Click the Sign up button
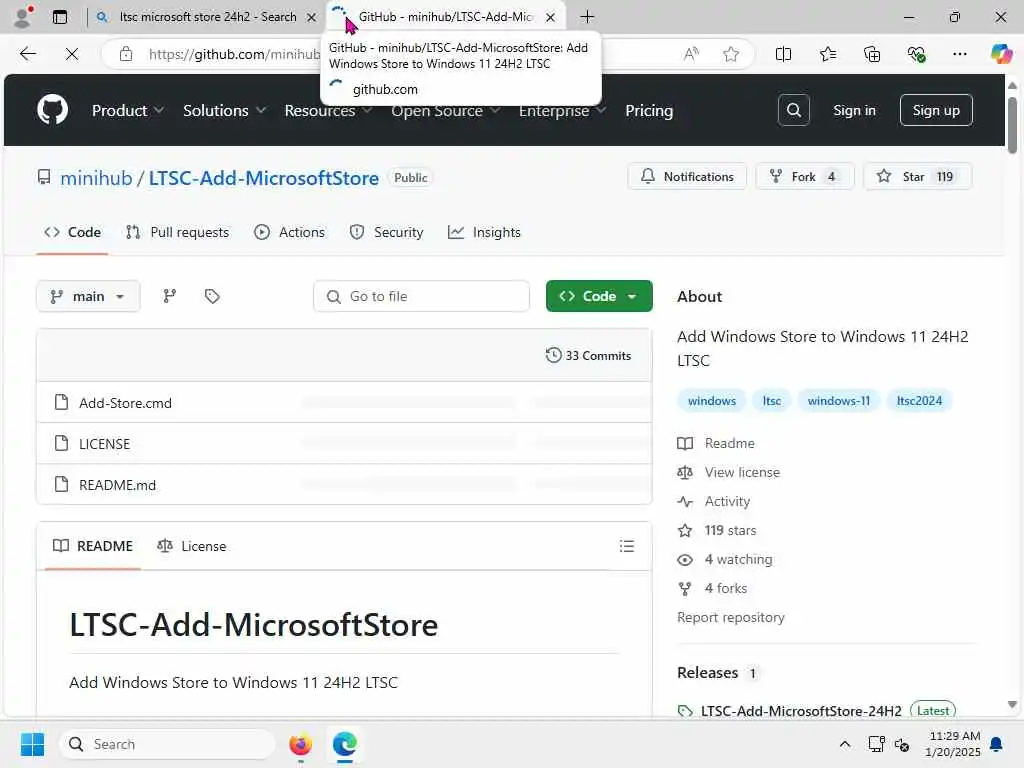 coord(936,110)
